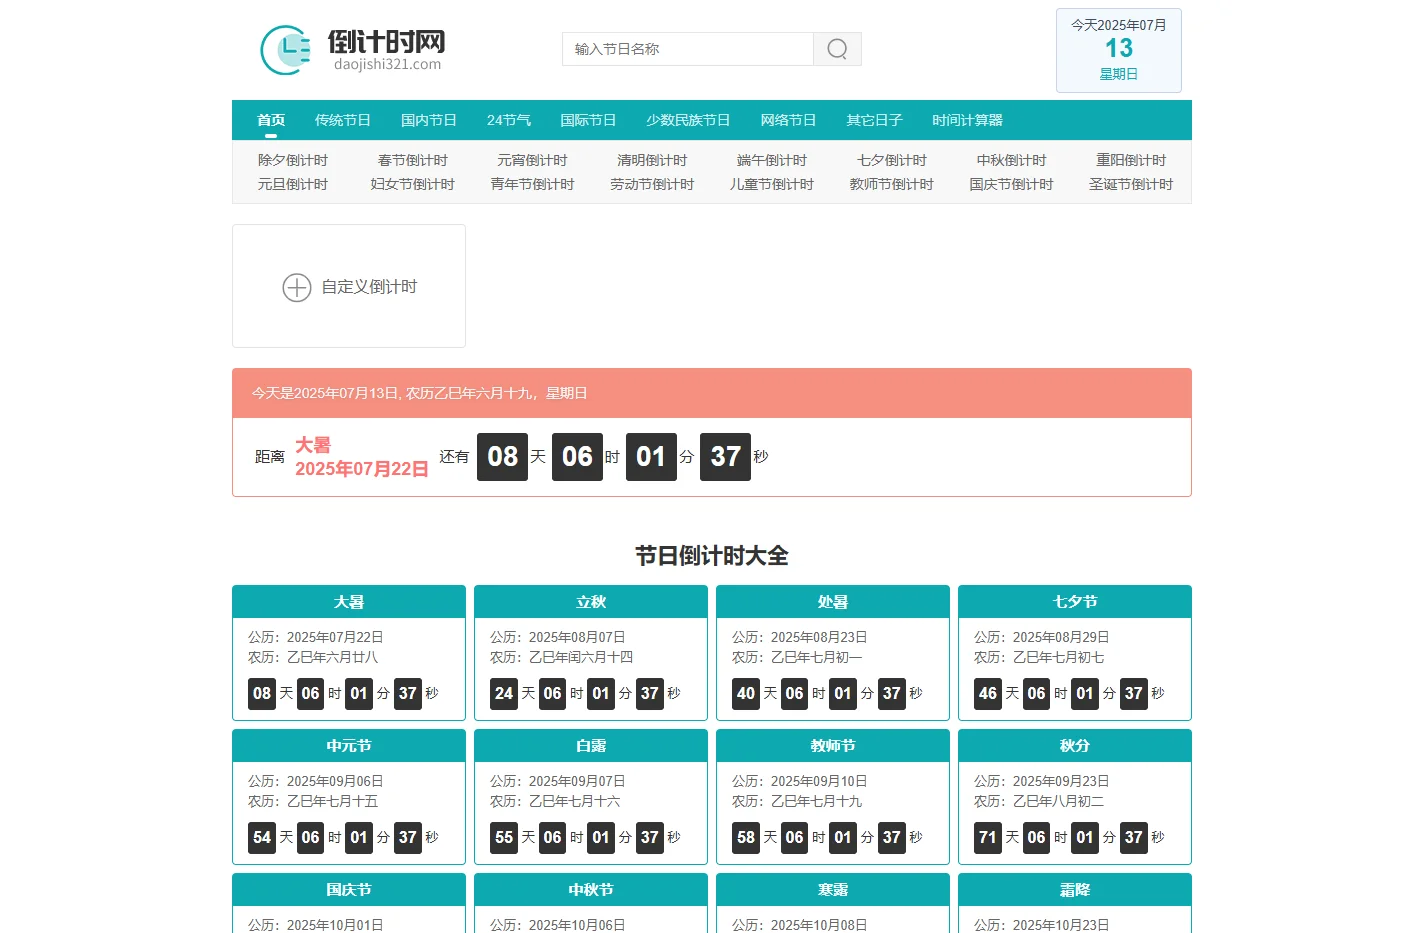The height and width of the screenshot is (933, 1424).
Task: Open 圣诞节倒计时 link
Action: coord(1131,184)
